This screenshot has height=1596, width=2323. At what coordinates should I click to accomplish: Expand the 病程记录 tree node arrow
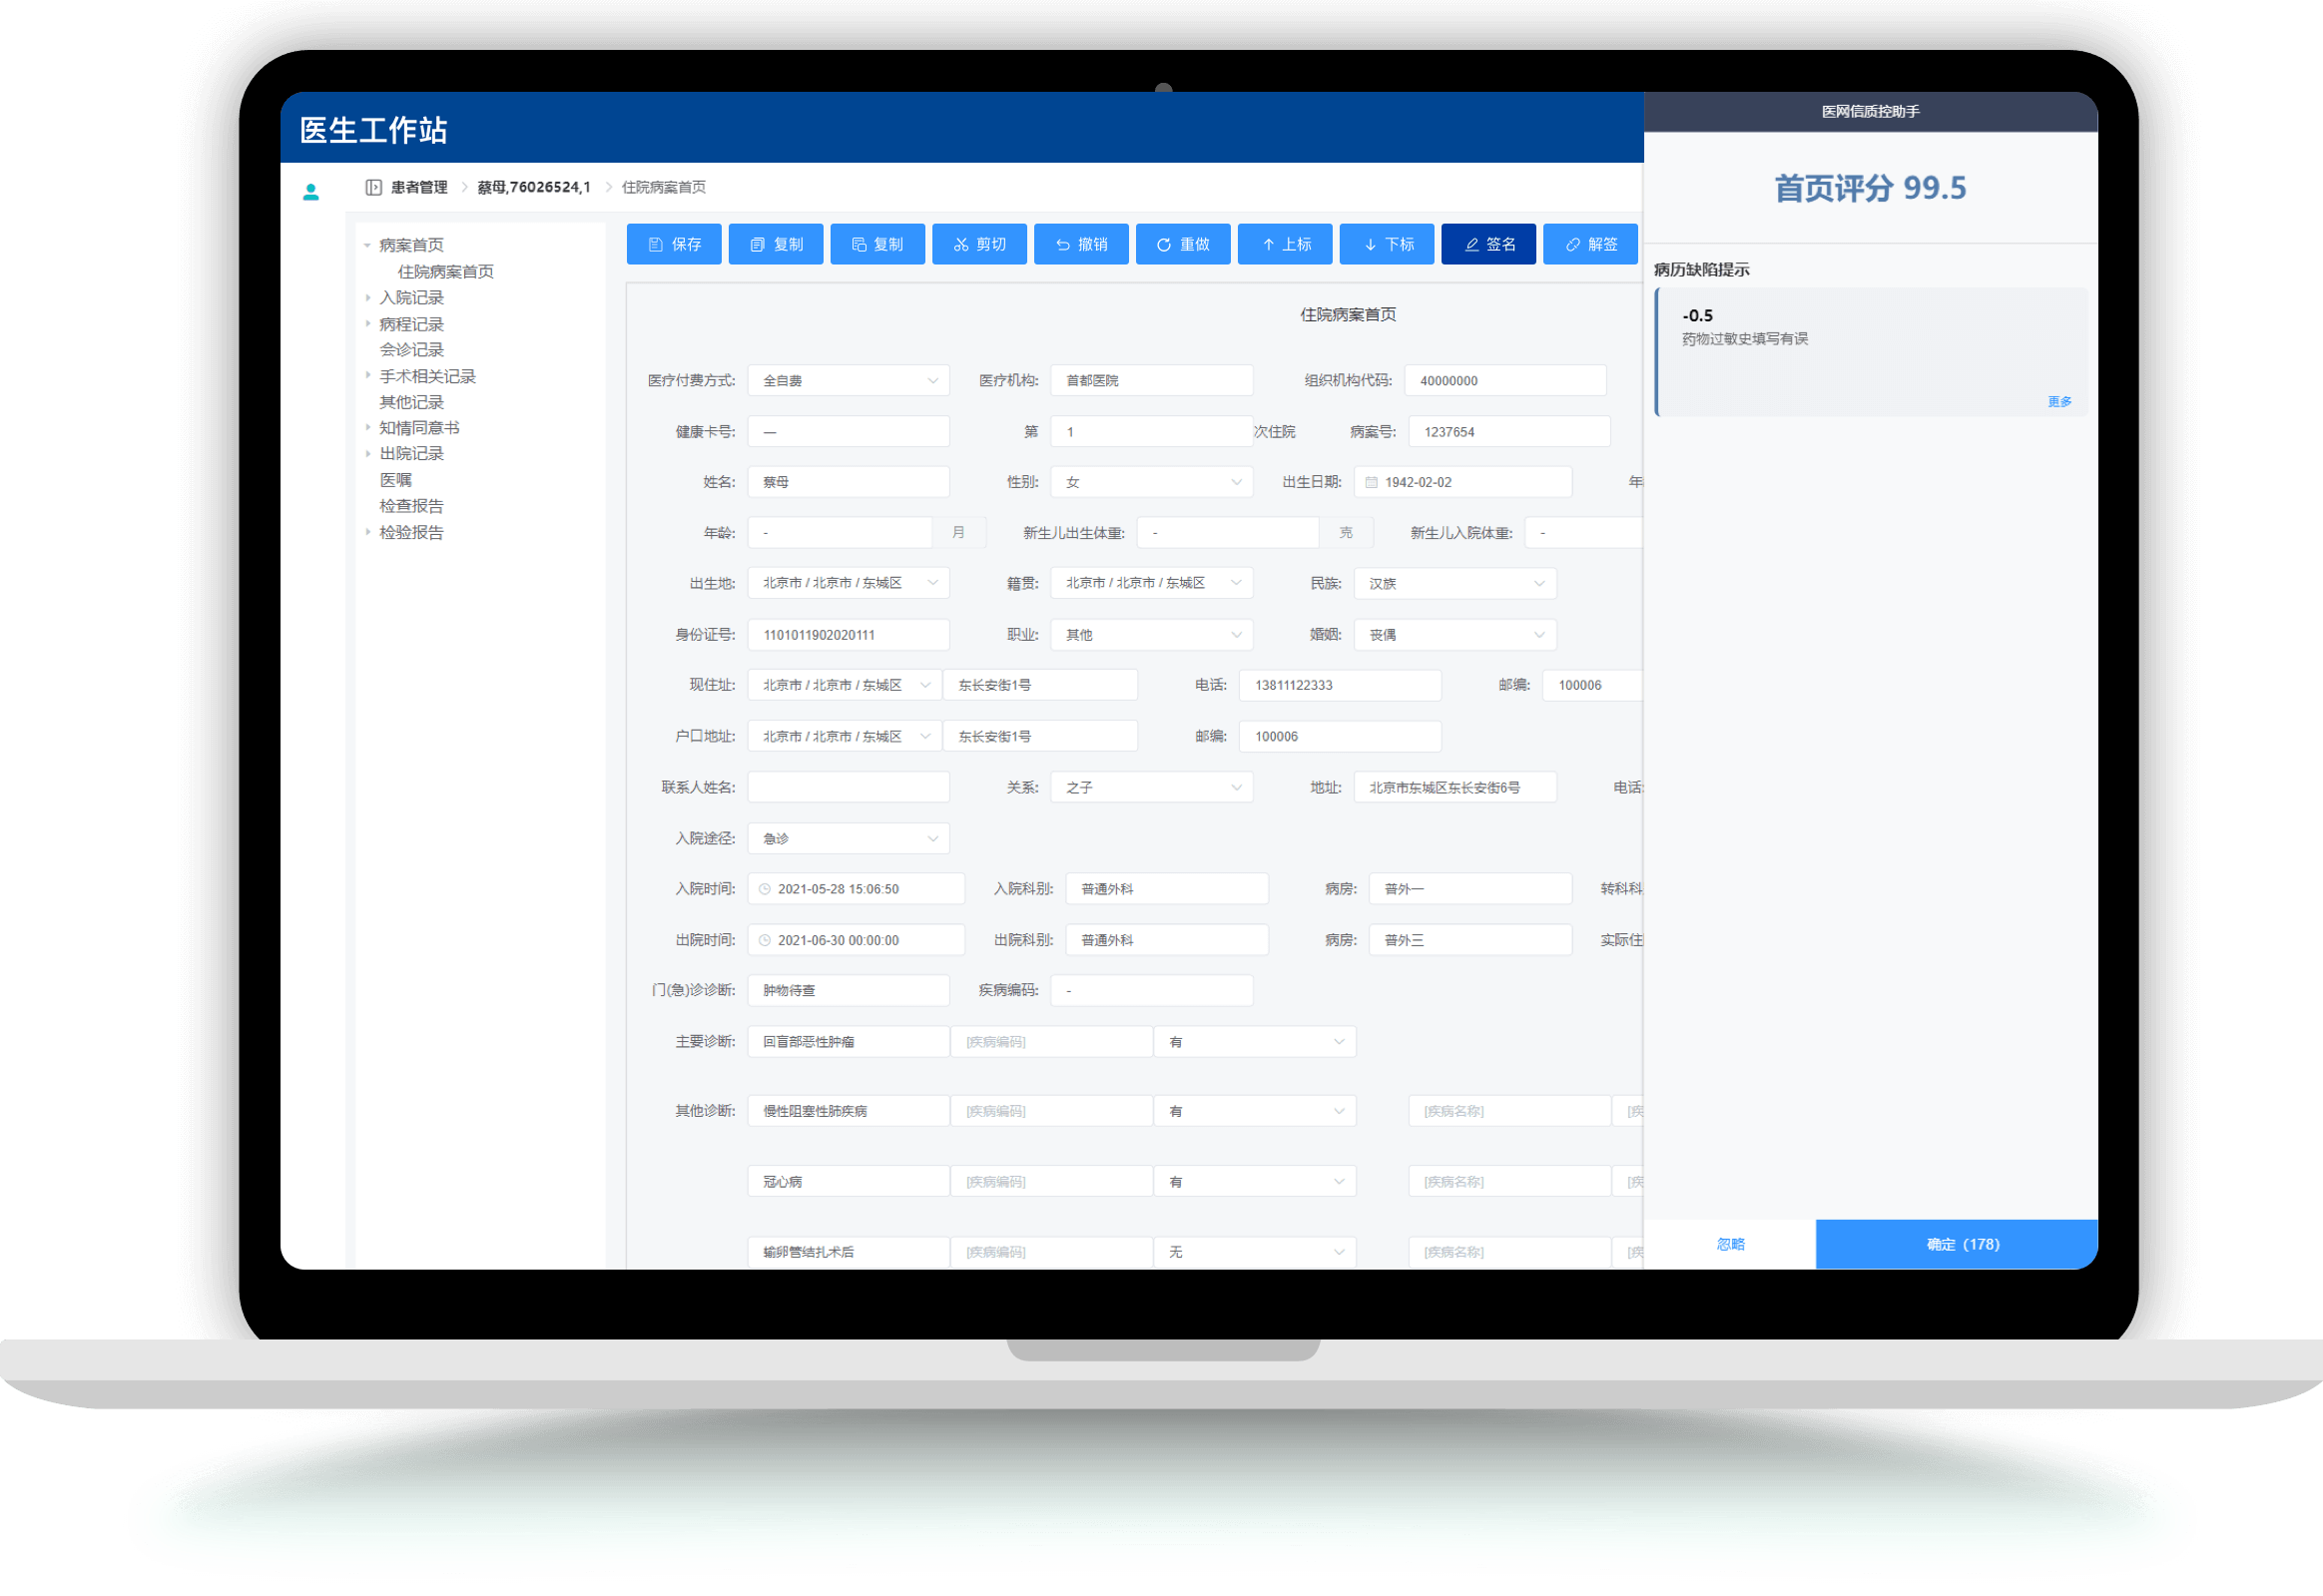(367, 324)
